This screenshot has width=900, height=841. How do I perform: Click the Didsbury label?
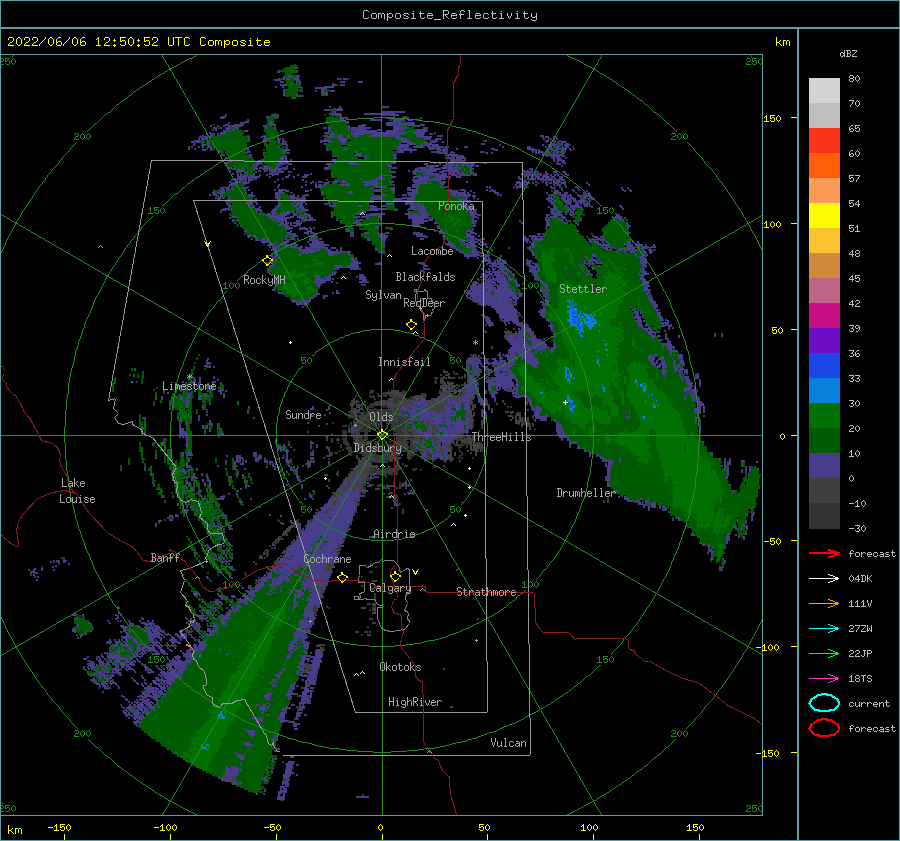tap(378, 448)
